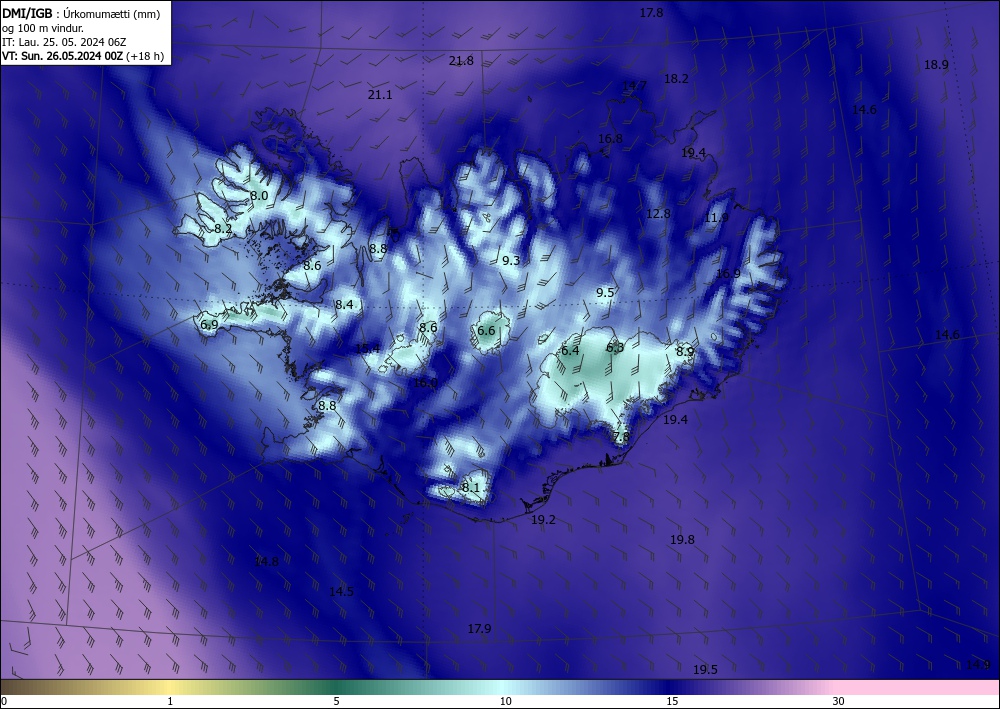Click the 8.1 value label
The width and height of the screenshot is (1000, 709).
pos(470,488)
